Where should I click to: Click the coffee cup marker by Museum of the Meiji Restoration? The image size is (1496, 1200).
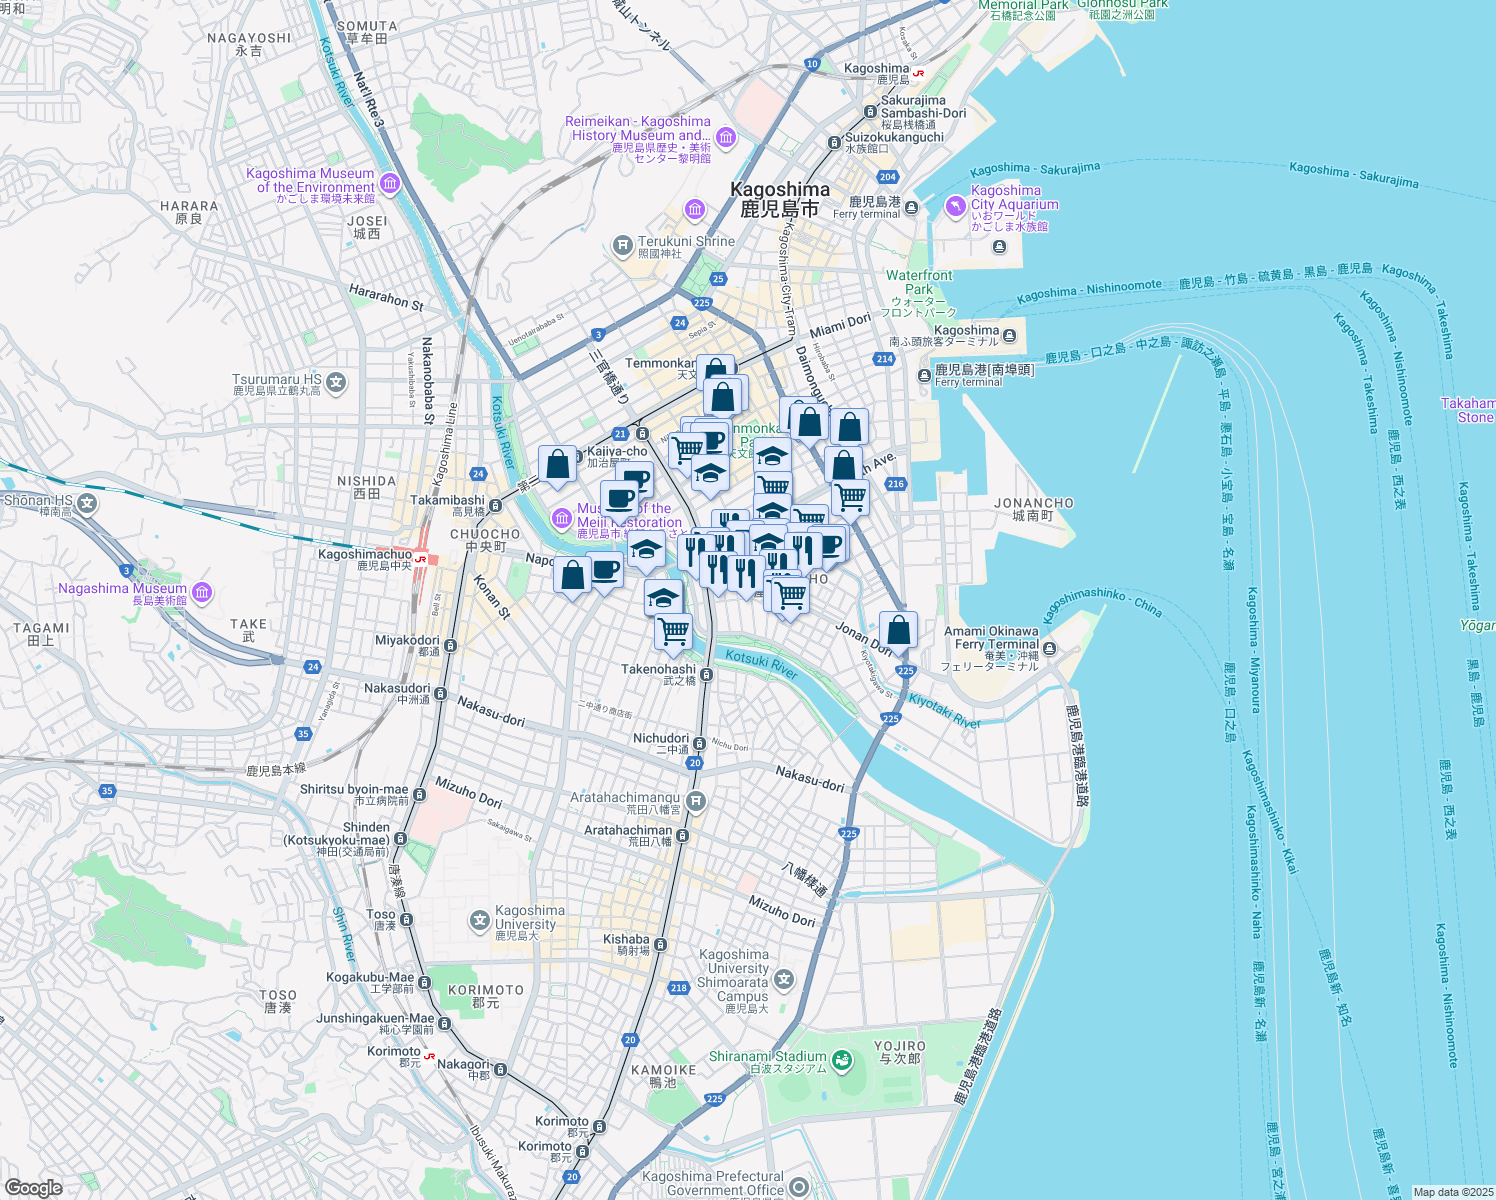coord(620,497)
